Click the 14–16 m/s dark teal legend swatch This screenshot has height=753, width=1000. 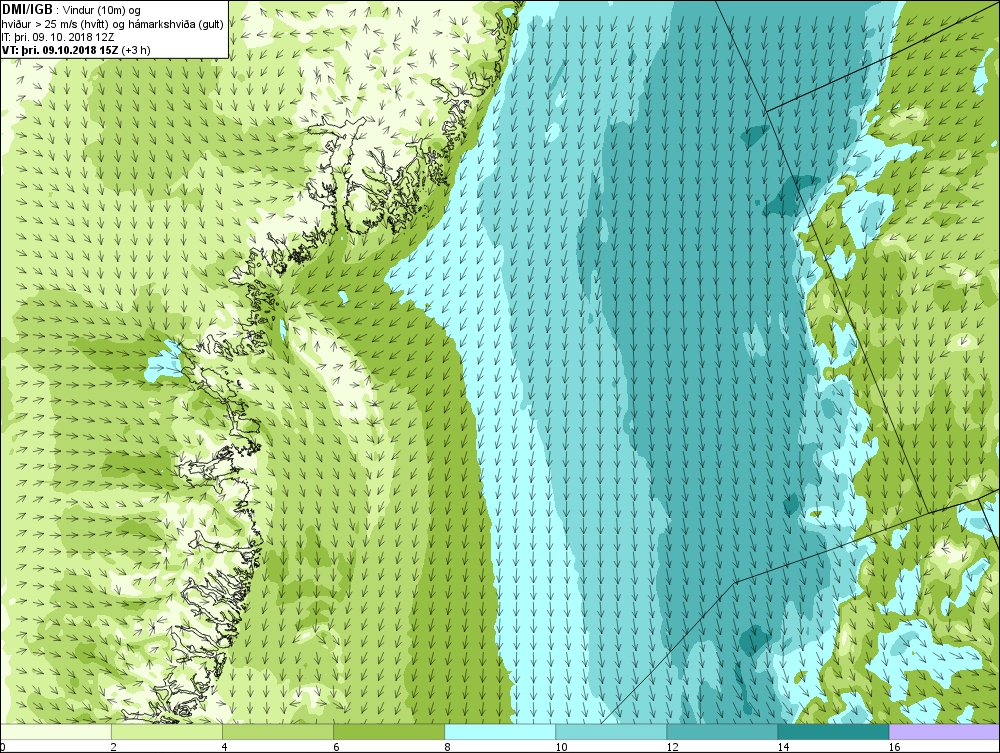833,731
